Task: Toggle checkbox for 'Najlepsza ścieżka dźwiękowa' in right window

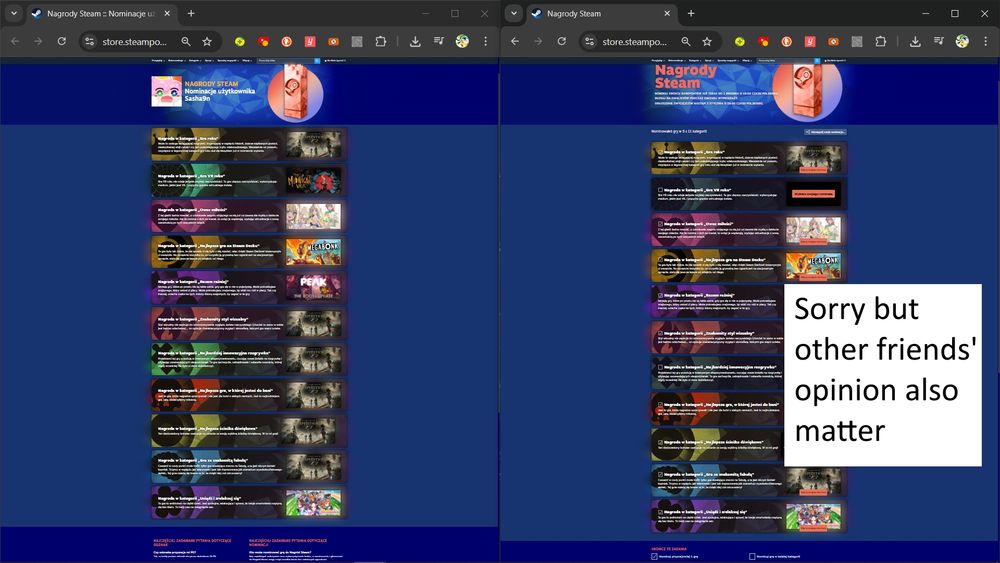Action: pyautogui.click(x=660, y=442)
